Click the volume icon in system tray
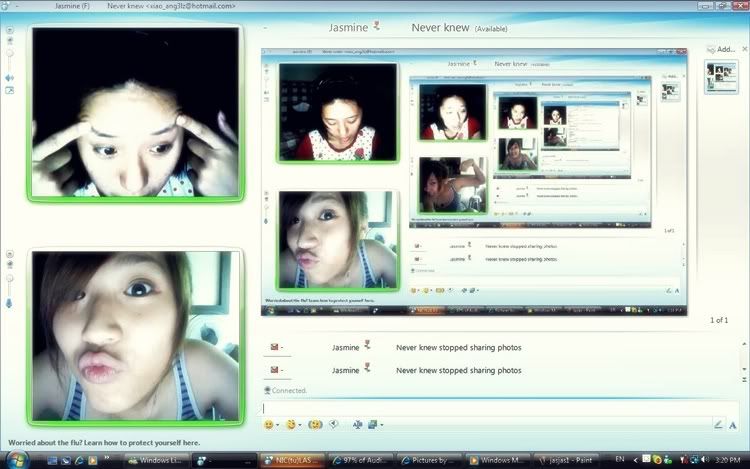 (x=705, y=460)
